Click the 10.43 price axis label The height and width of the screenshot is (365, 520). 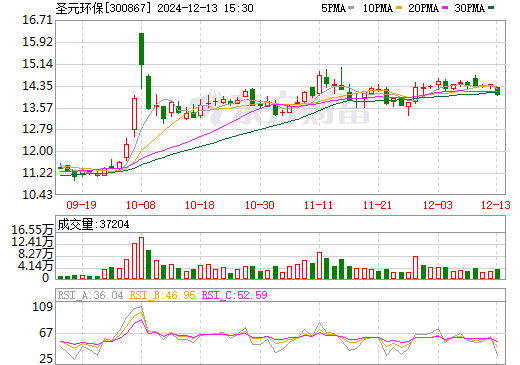coord(38,195)
